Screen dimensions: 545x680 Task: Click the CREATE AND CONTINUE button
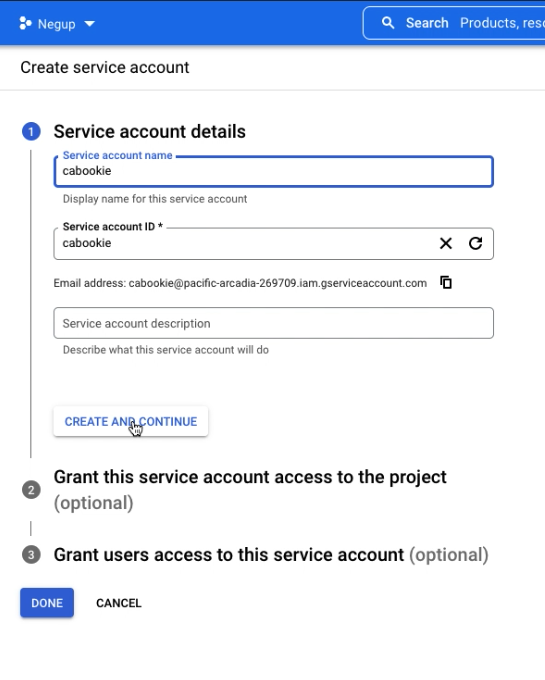pyautogui.click(x=131, y=422)
